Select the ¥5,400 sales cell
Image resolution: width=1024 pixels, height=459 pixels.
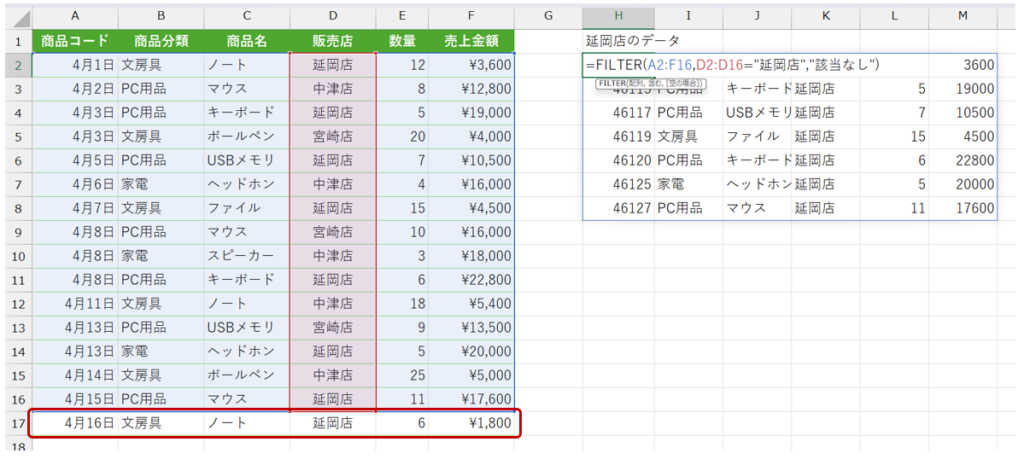coord(472,304)
